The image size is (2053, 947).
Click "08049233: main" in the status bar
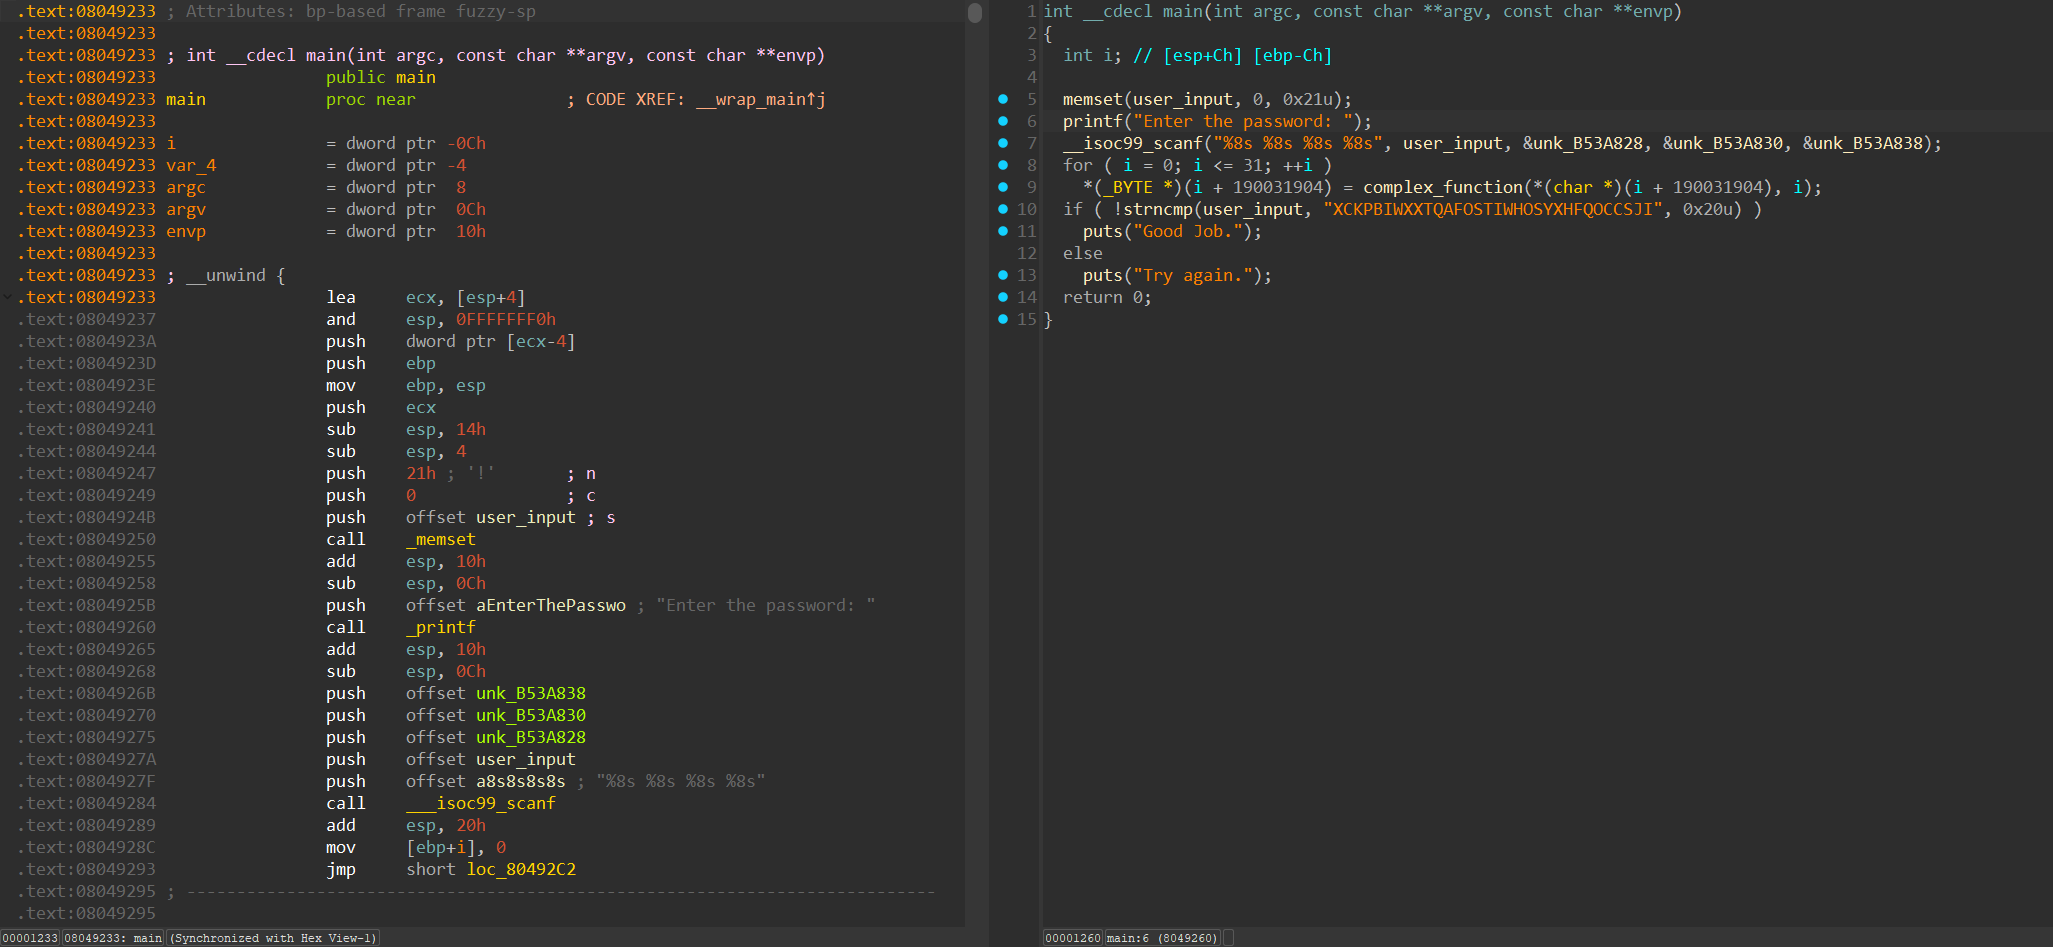pos(113,938)
